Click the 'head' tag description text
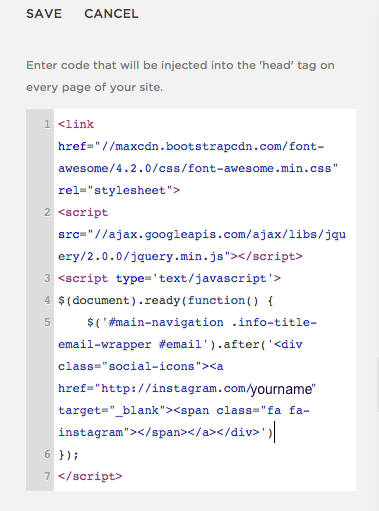Image resolution: width=379 pixels, height=511 pixels. click(180, 76)
